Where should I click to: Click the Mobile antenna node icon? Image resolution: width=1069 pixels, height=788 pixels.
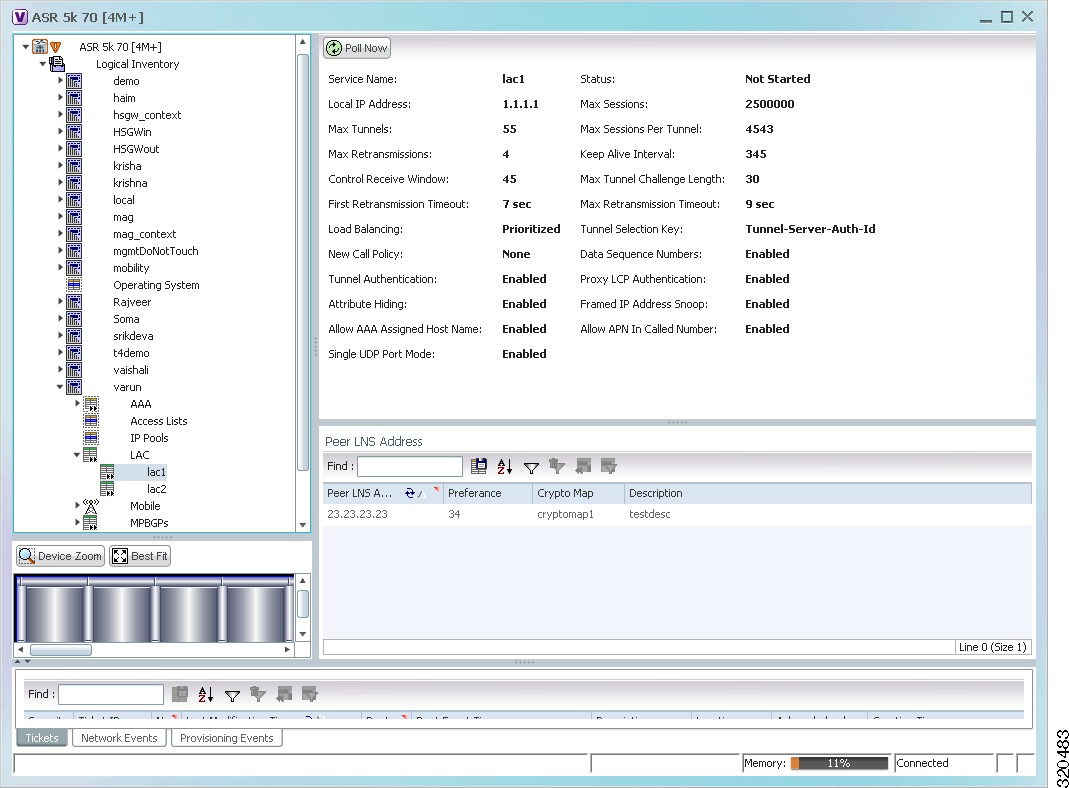click(x=91, y=506)
